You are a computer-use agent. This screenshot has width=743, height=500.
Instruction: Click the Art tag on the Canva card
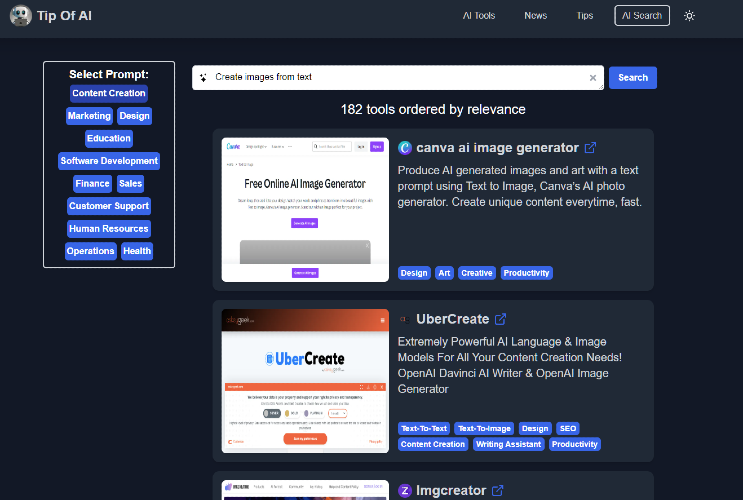444,273
